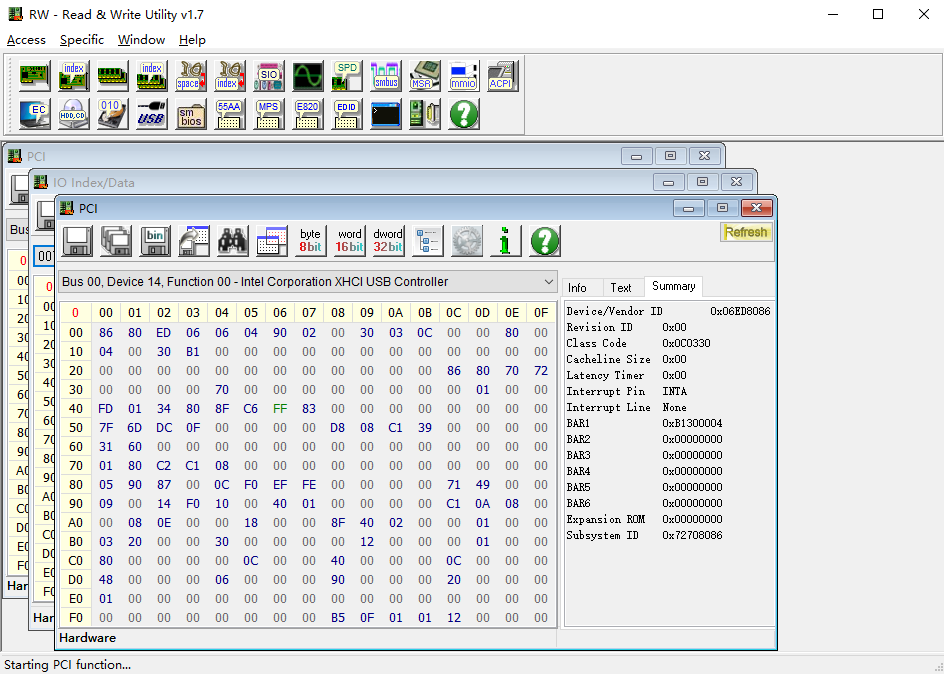The image size is (944, 674).
Task: Open the ACPI tables tool
Action: point(502,76)
